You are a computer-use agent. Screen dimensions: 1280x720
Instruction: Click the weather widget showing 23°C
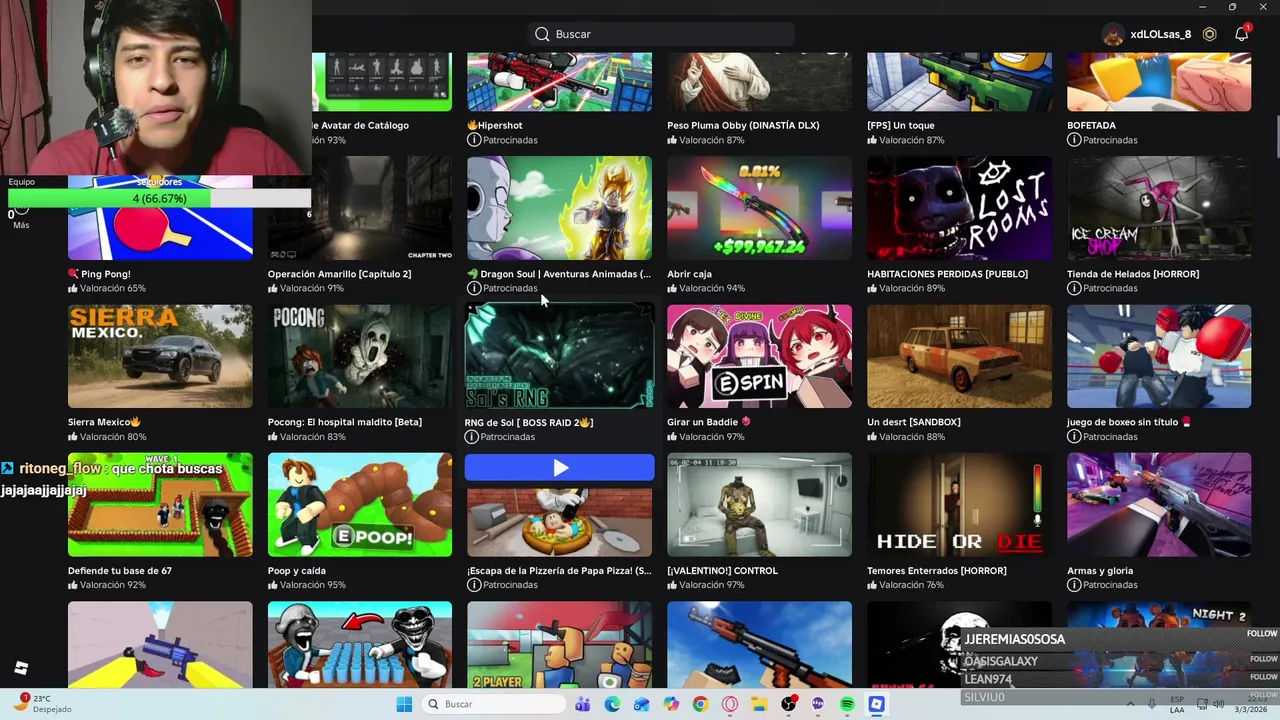[x=42, y=704]
